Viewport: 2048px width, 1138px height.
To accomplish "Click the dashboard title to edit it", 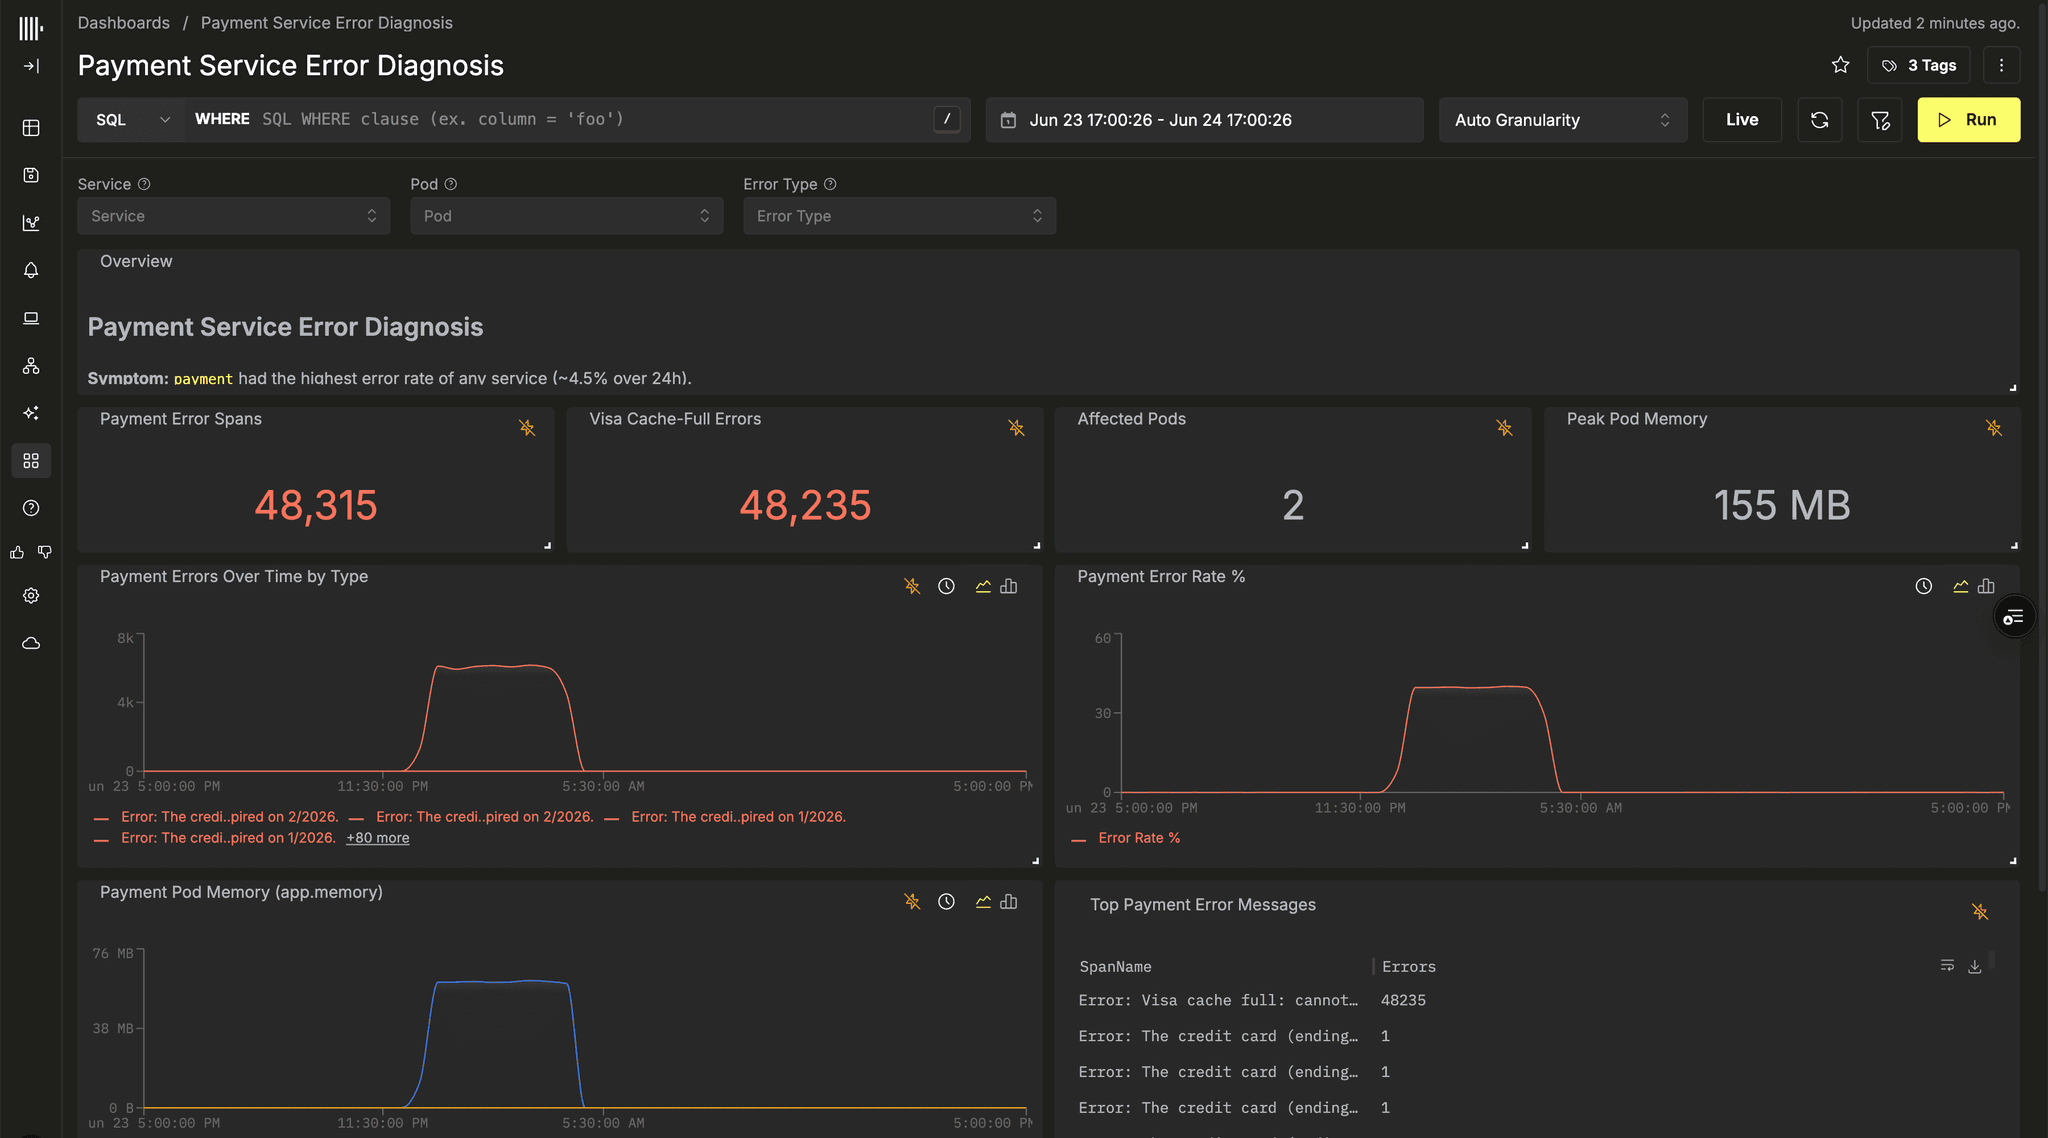I will coord(291,65).
